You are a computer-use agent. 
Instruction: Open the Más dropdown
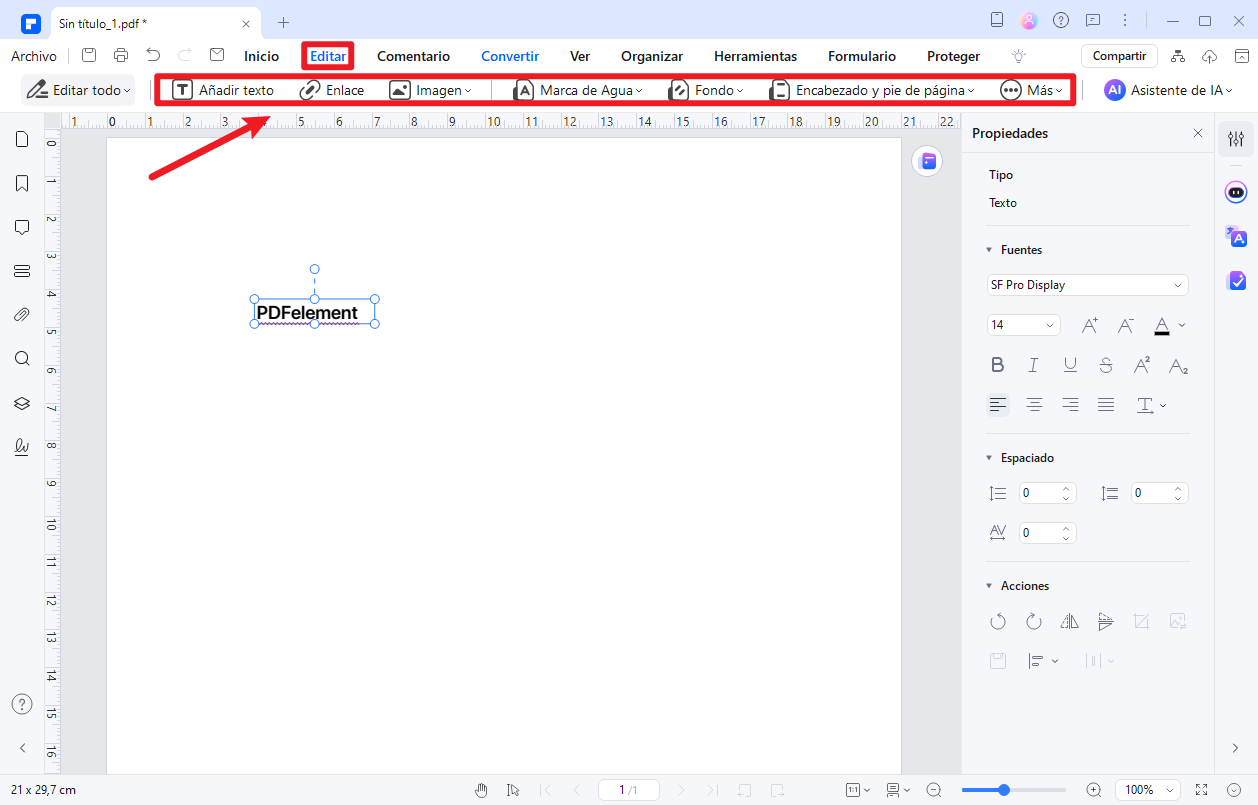pos(1032,90)
